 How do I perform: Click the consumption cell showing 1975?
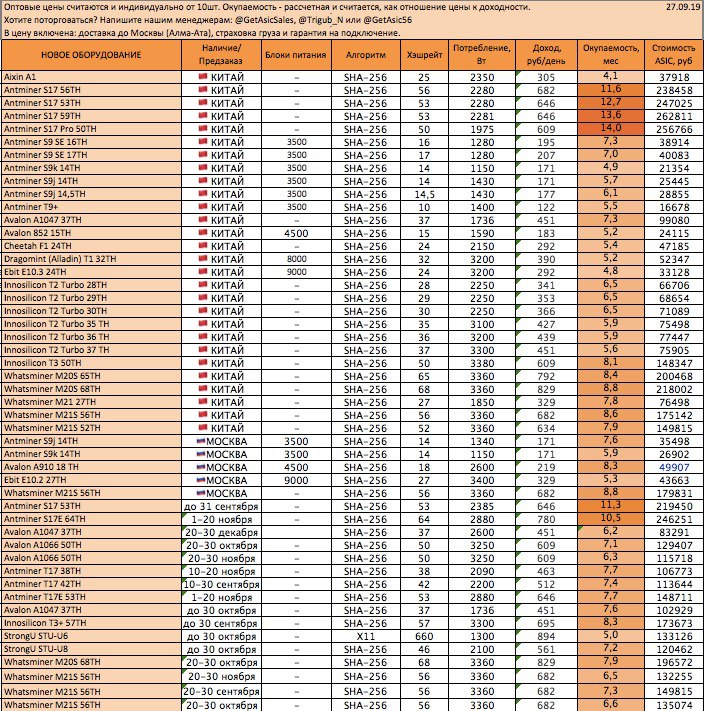482,129
